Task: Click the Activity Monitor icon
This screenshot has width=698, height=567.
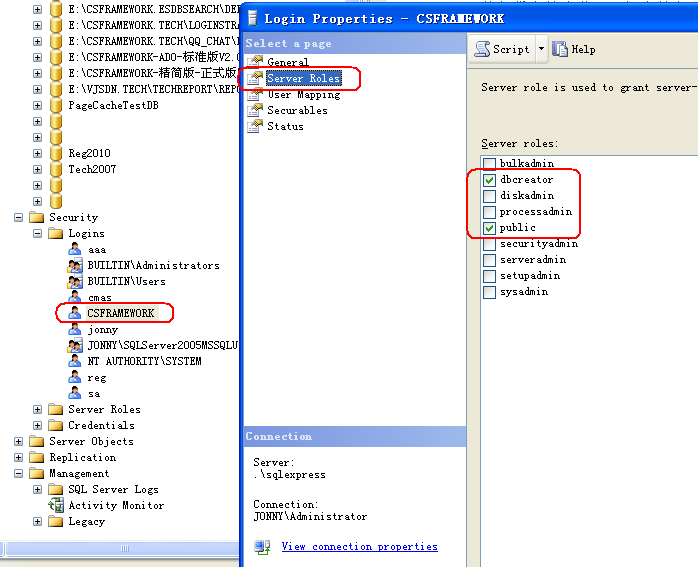Action: pyautogui.click(x=56, y=505)
